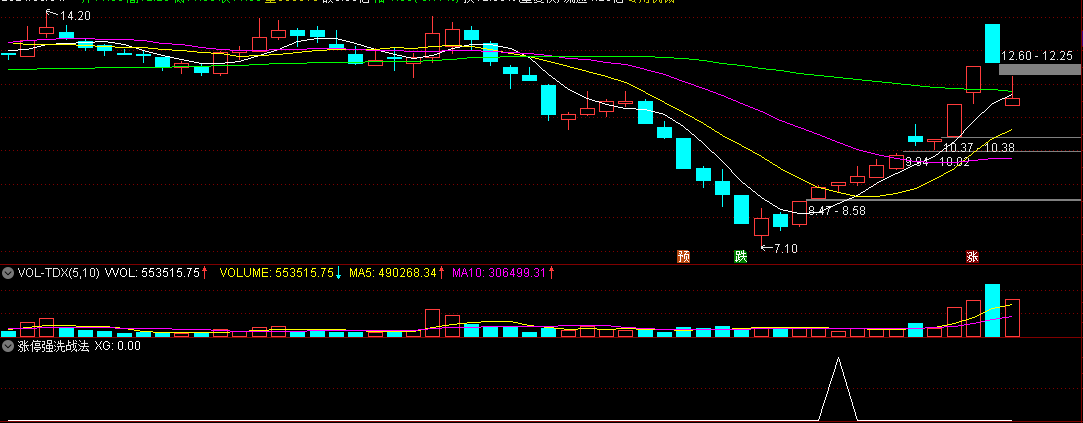Click the 10.38 price annotation
This screenshot has height=423, width=1083.
(999, 147)
